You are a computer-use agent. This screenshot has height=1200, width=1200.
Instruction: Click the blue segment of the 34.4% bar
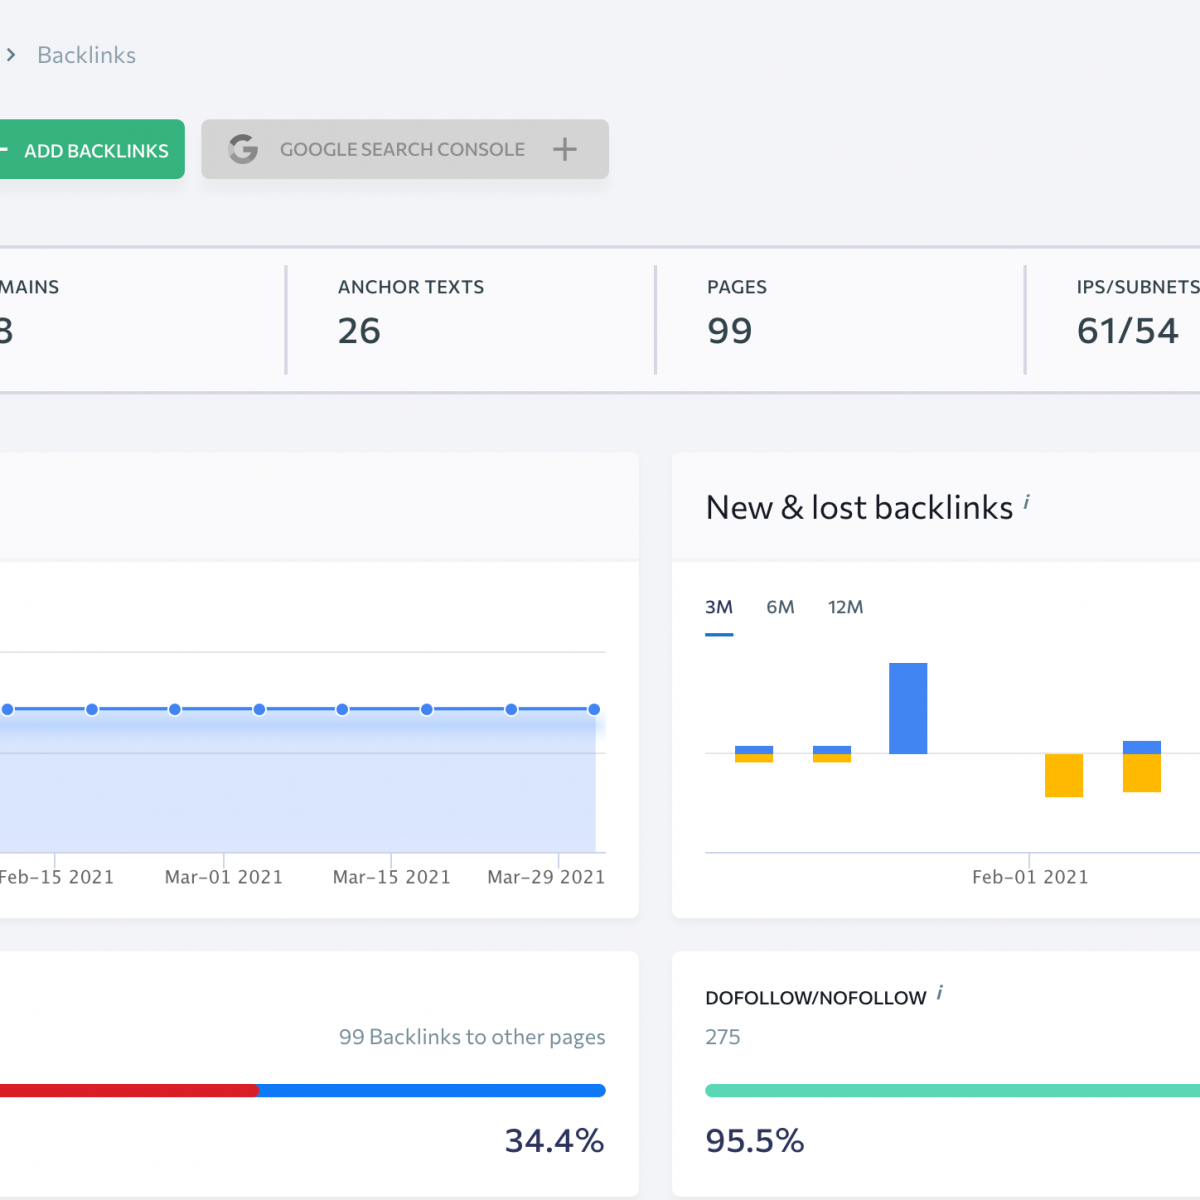click(x=430, y=1090)
